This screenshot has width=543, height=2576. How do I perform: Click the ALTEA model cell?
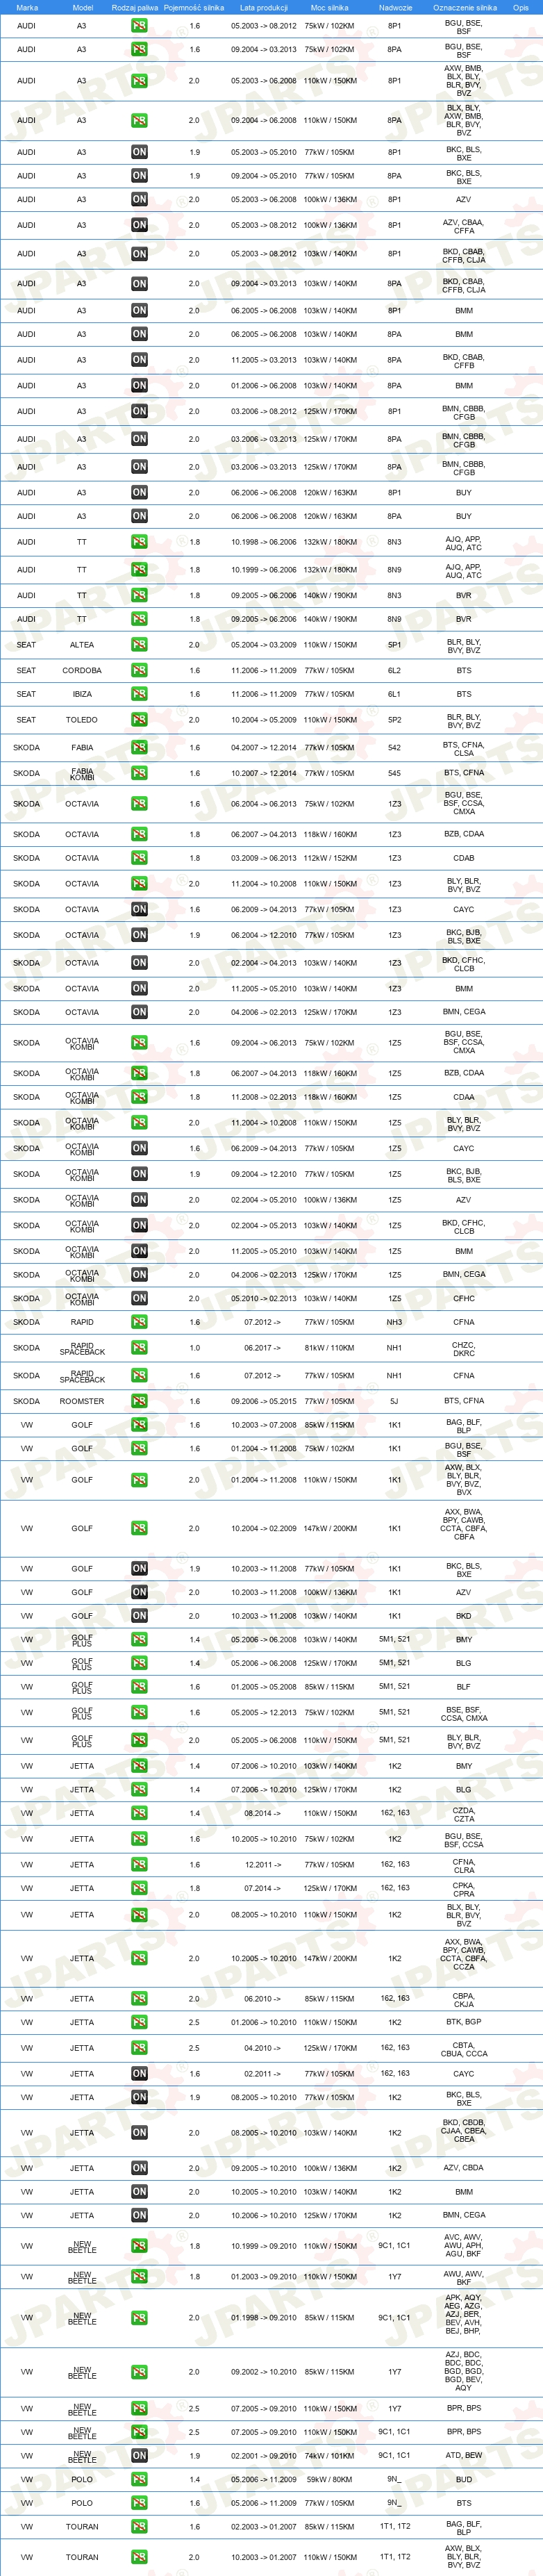coord(82,645)
